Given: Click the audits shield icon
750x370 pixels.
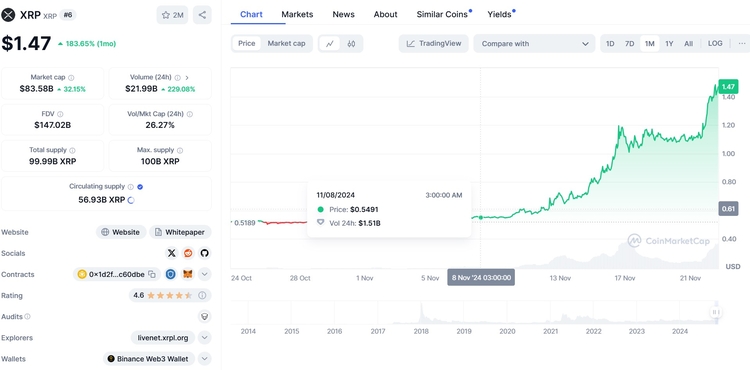Looking at the screenshot, I should pos(205,316).
